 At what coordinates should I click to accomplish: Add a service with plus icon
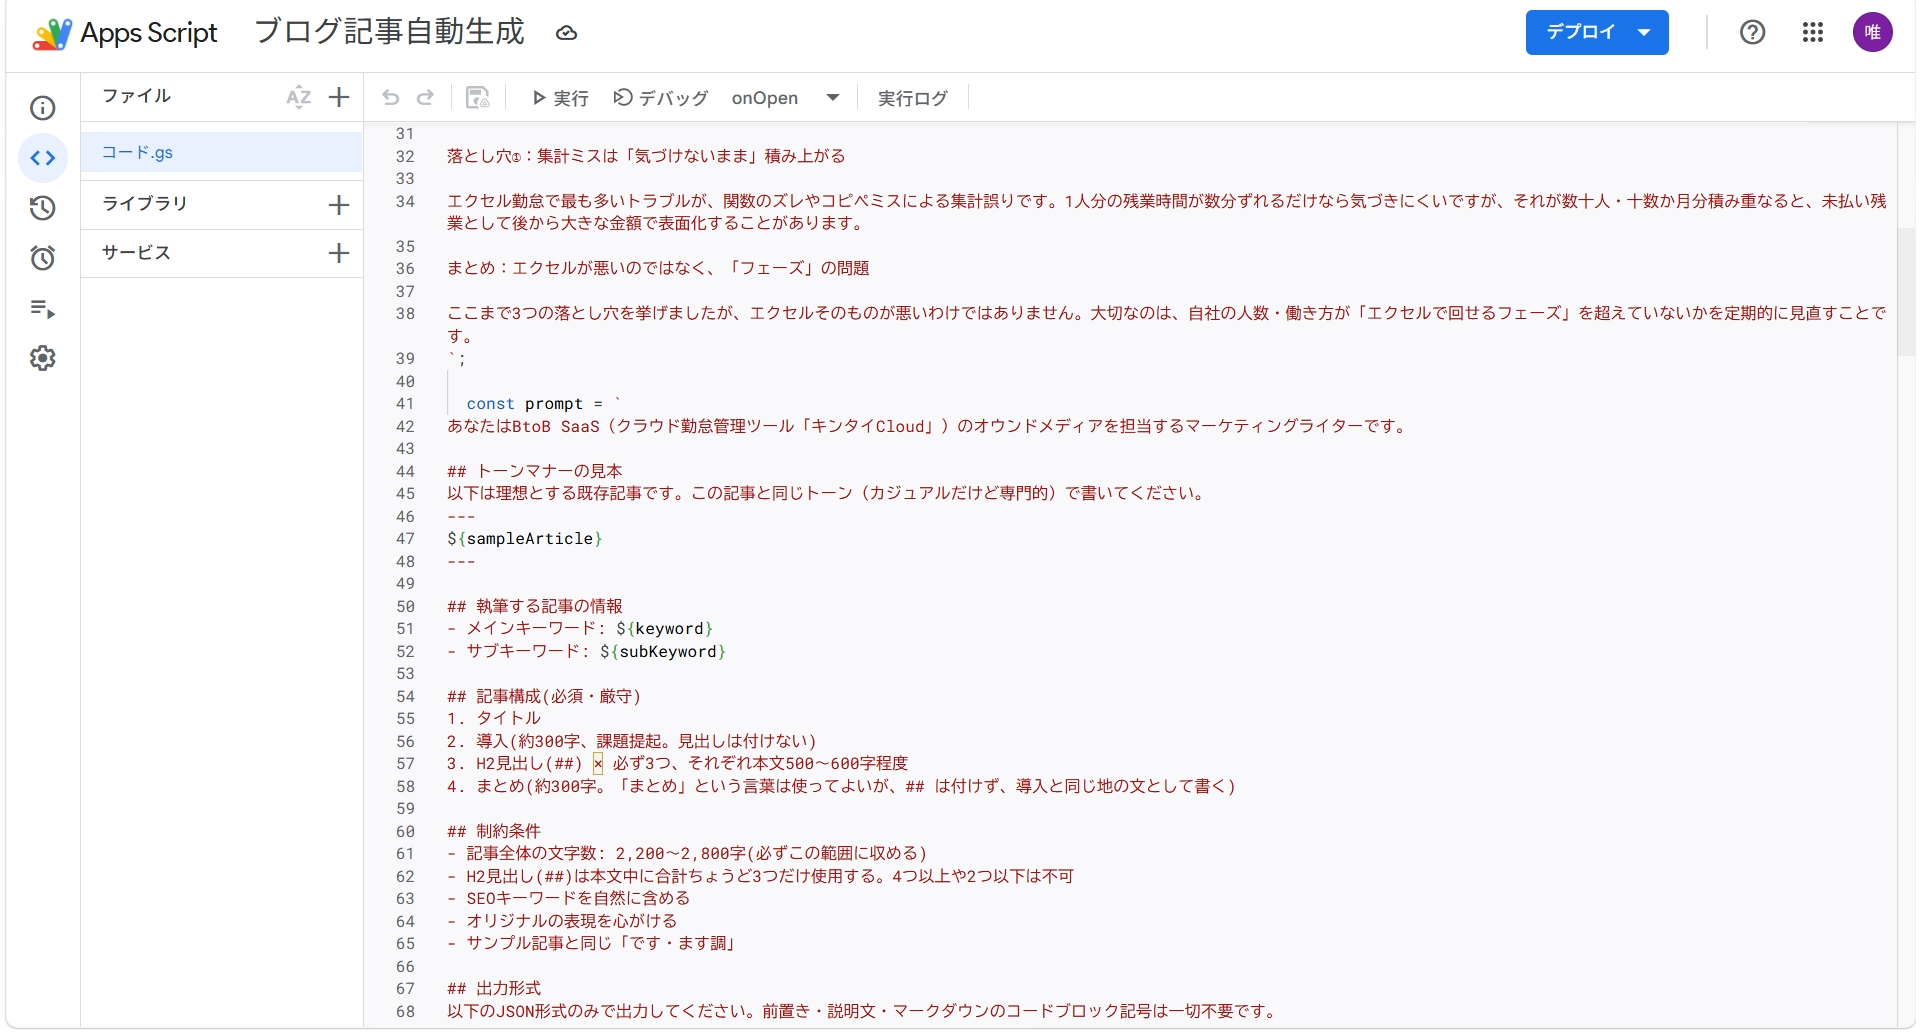[339, 253]
